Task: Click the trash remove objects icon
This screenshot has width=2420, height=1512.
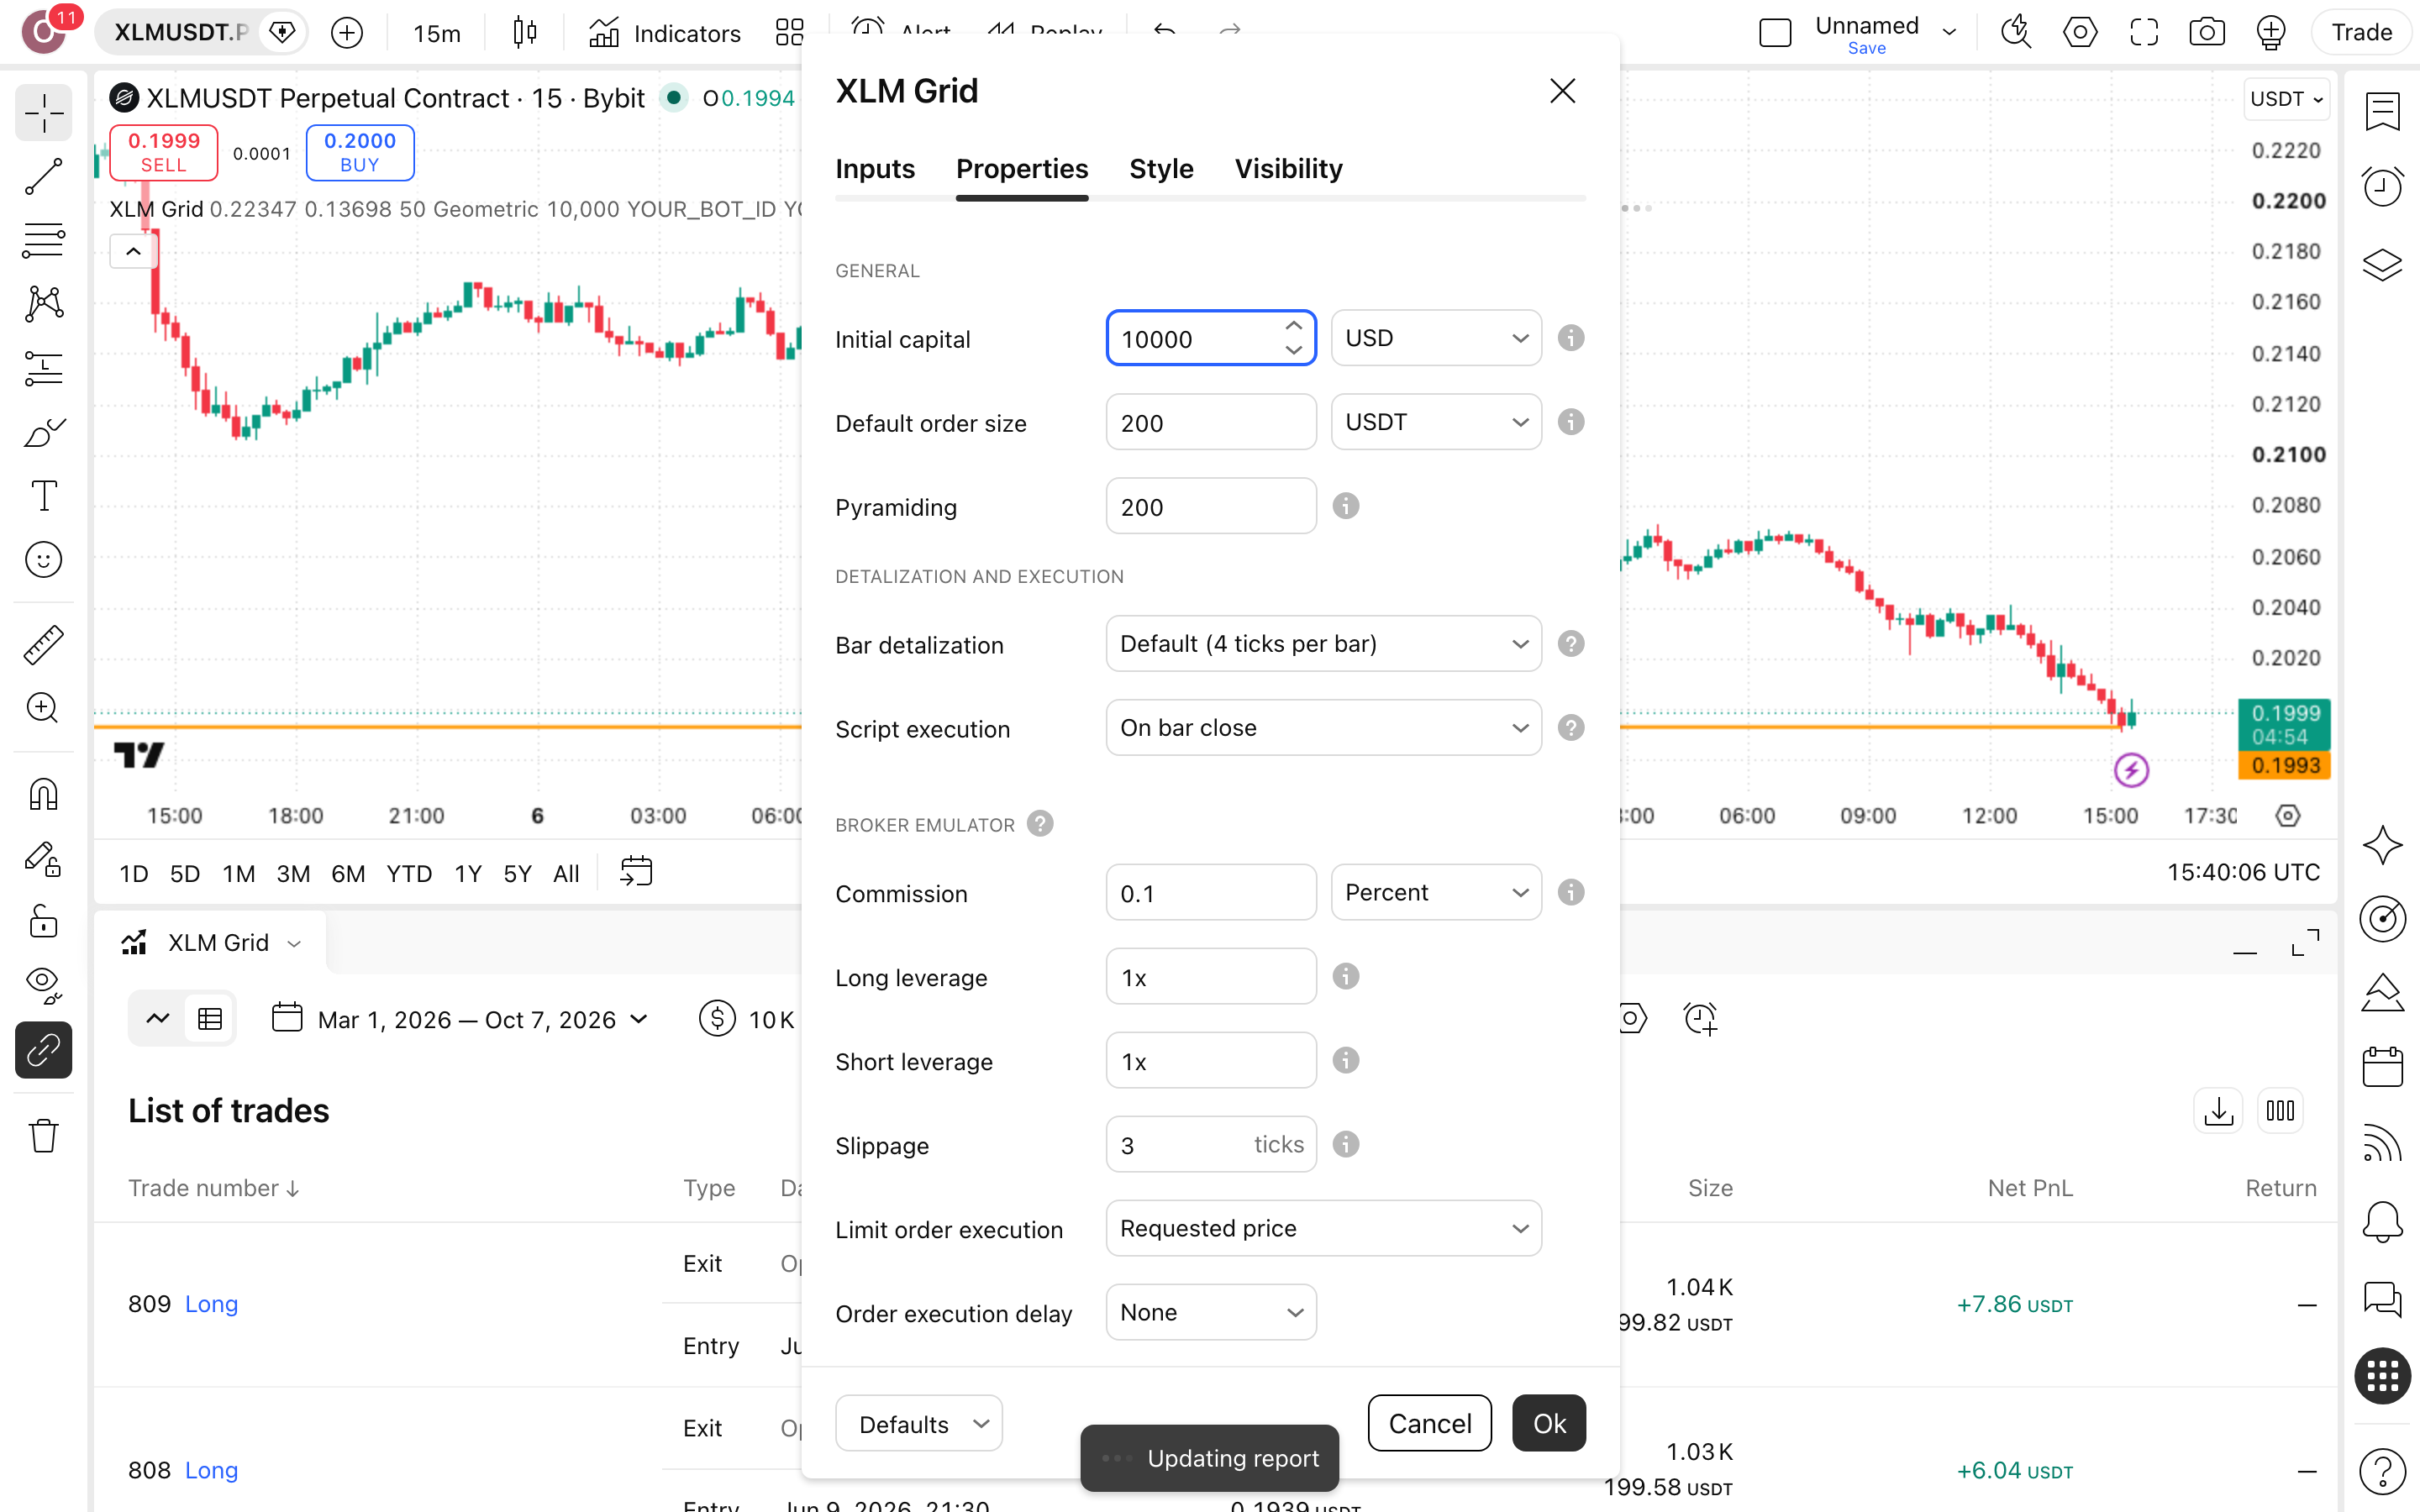Action: pos(43,1136)
